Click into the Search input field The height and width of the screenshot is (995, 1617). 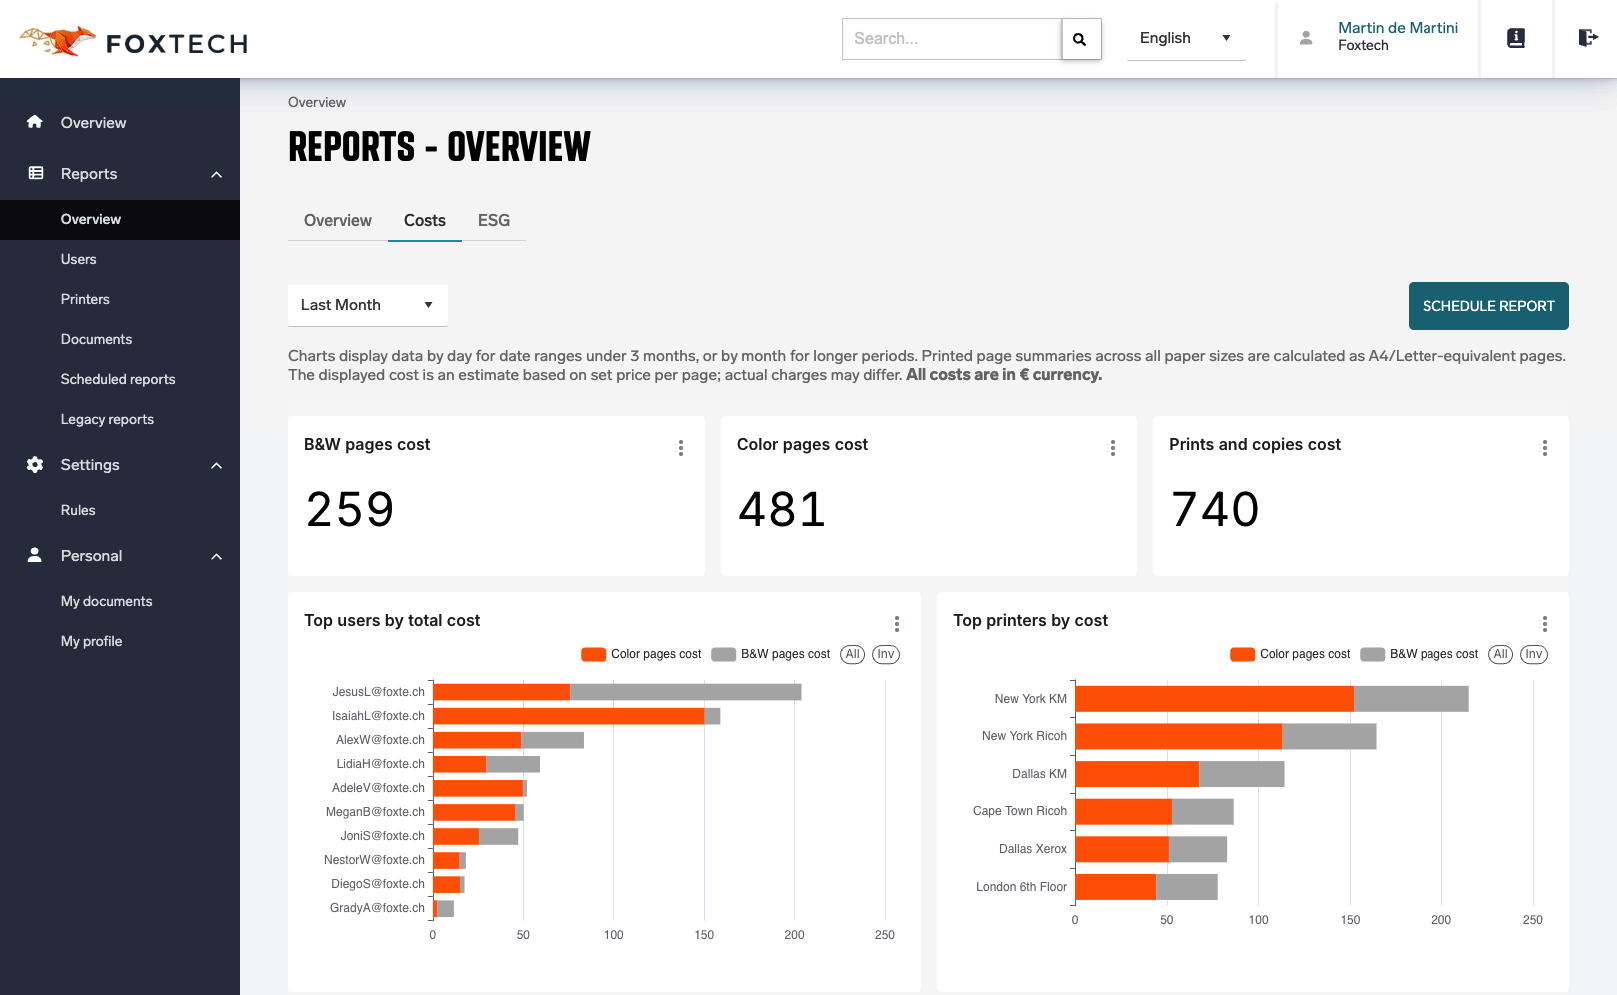click(951, 39)
